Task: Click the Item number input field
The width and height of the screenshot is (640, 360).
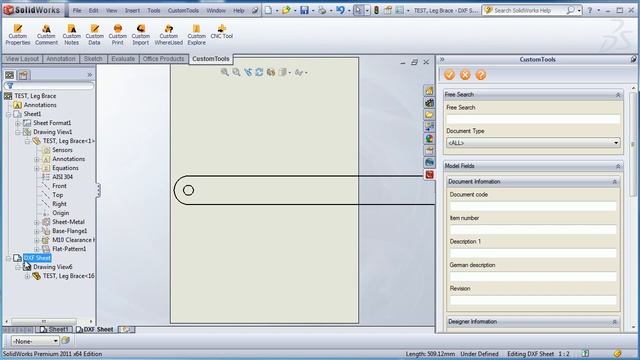Action: [533, 230]
